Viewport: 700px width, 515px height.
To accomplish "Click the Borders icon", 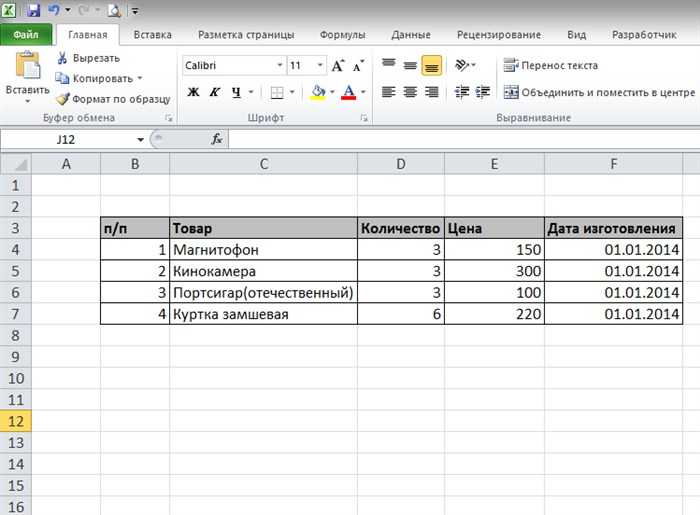I will click(277, 92).
